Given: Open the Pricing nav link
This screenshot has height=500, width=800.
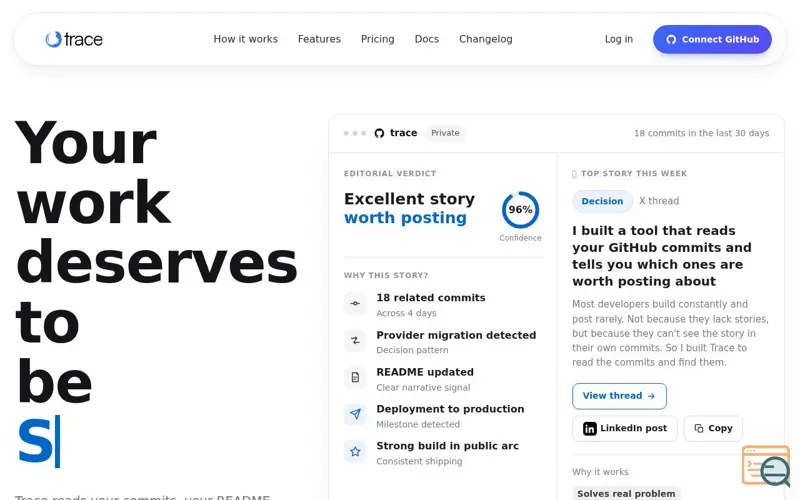Looking at the screenshot, I should pyautogui.click(x=378, y=39).
